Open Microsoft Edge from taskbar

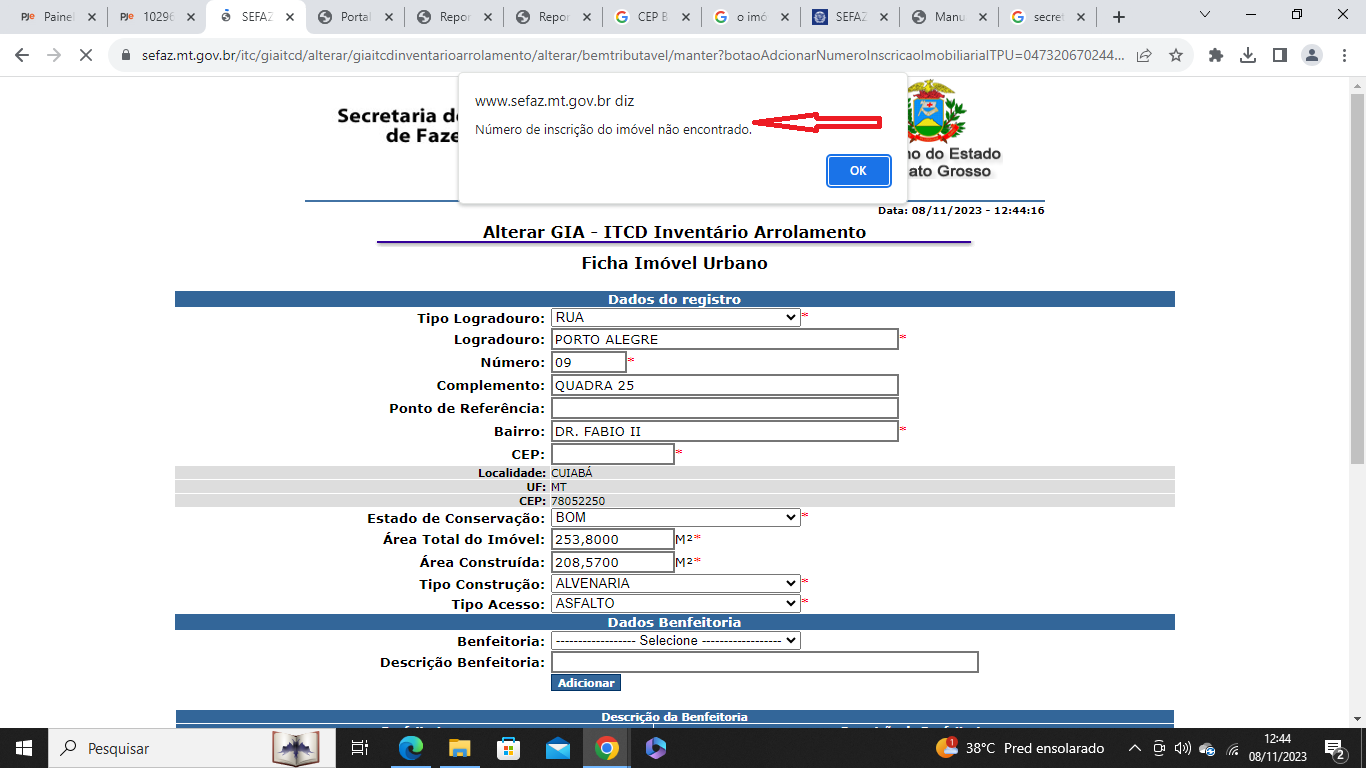click(x=410, y=748)
